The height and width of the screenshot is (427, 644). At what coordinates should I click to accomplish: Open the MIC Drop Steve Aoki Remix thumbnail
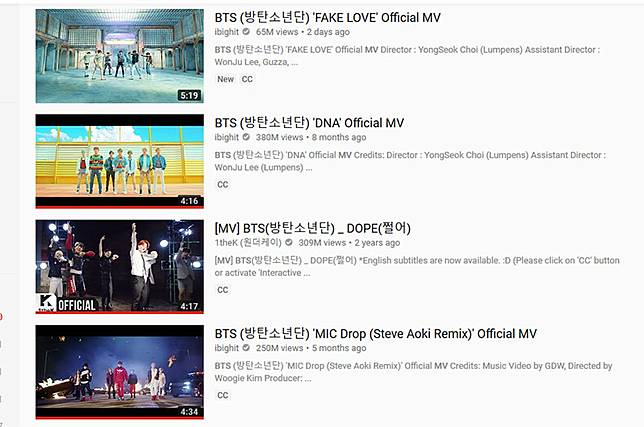click(x=120, y=372)
